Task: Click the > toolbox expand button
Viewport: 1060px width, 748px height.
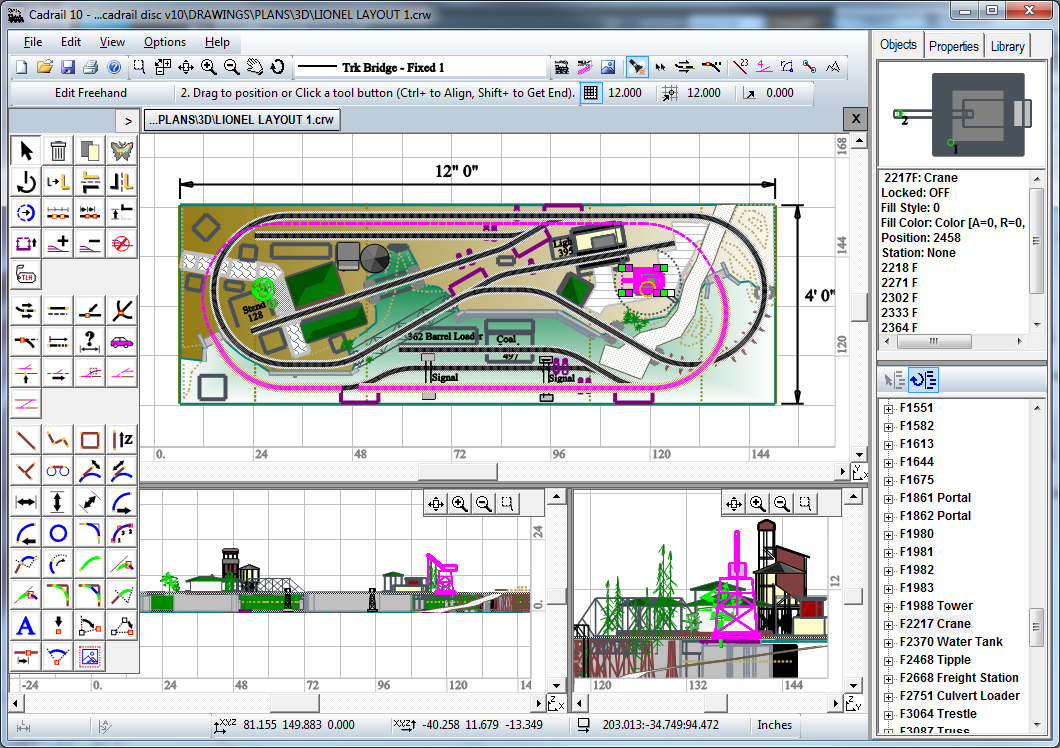Action: pos(128,121)
